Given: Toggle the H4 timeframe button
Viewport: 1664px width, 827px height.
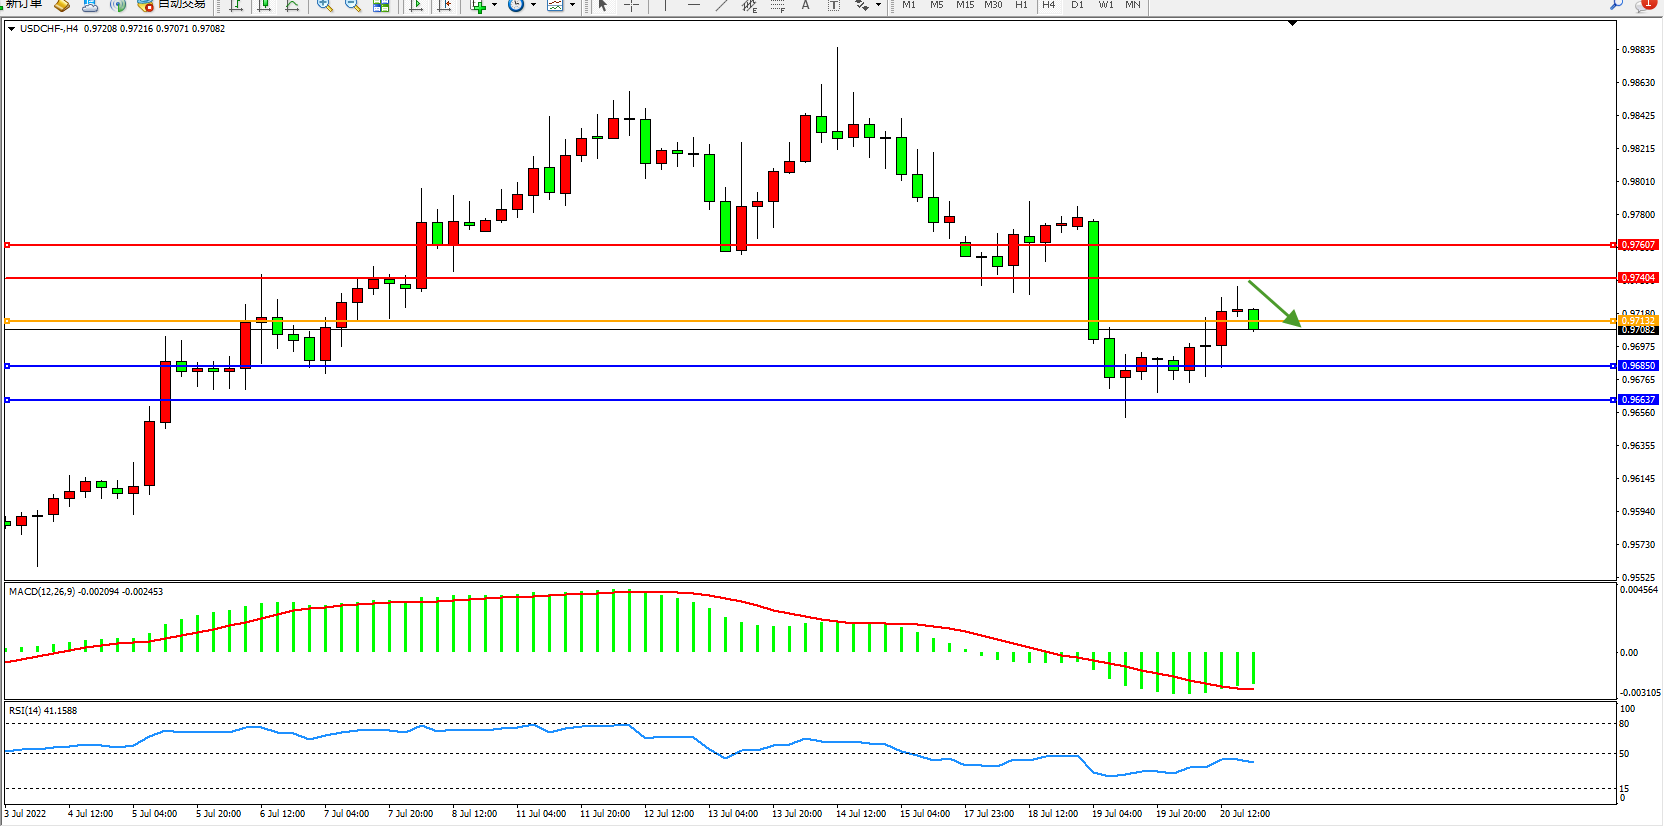Looking at the screenshot, I should tap(1048, 5).
